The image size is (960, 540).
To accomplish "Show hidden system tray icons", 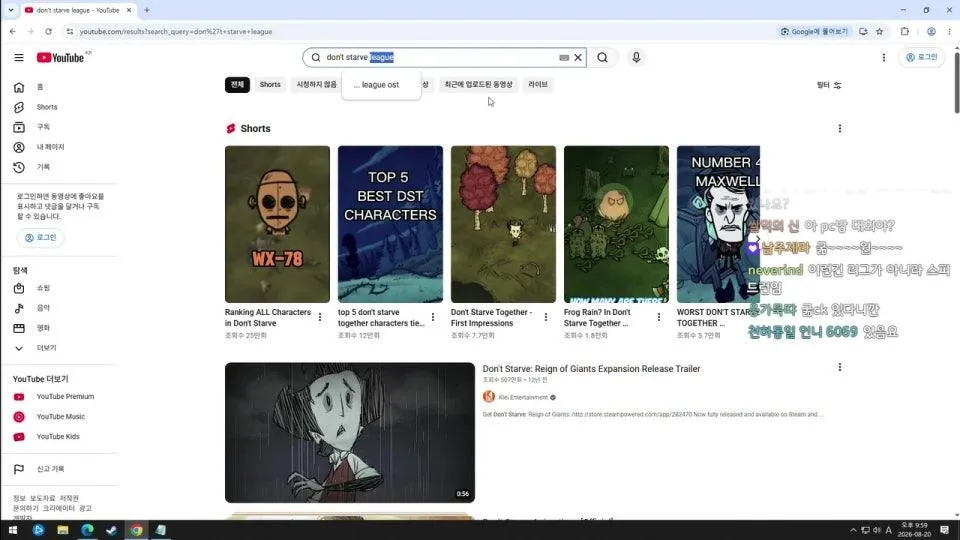I will click(853, 530).
